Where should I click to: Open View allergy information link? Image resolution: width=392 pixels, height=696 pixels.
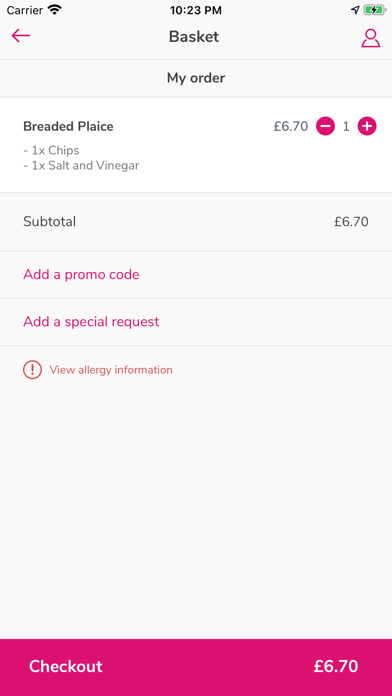(x=111, y=370)
